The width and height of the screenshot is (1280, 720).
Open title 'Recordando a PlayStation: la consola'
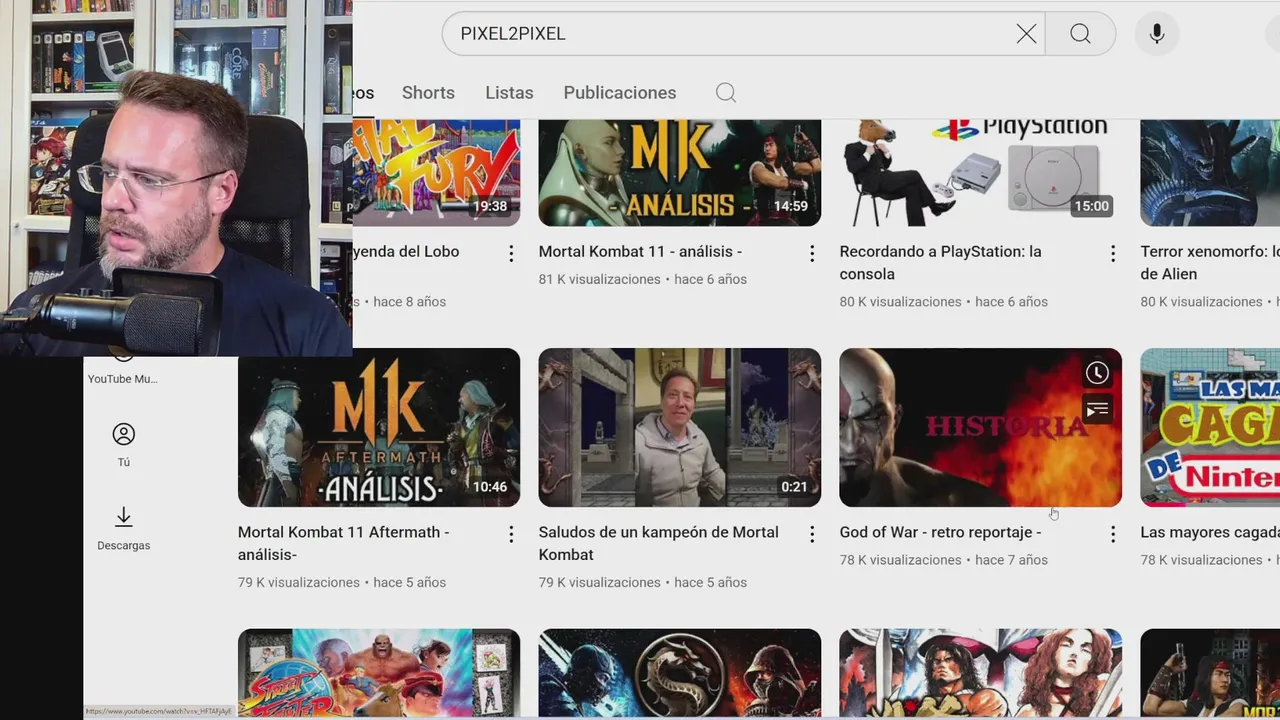point(940,263)
